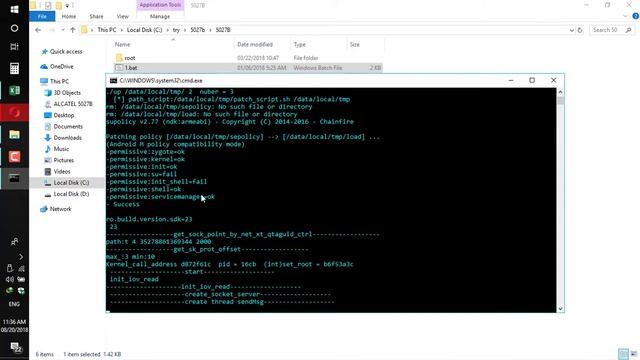This screenshot has width=640, height=360.
Task: Open Documents in navigation pane
Action: coord(68,127)
